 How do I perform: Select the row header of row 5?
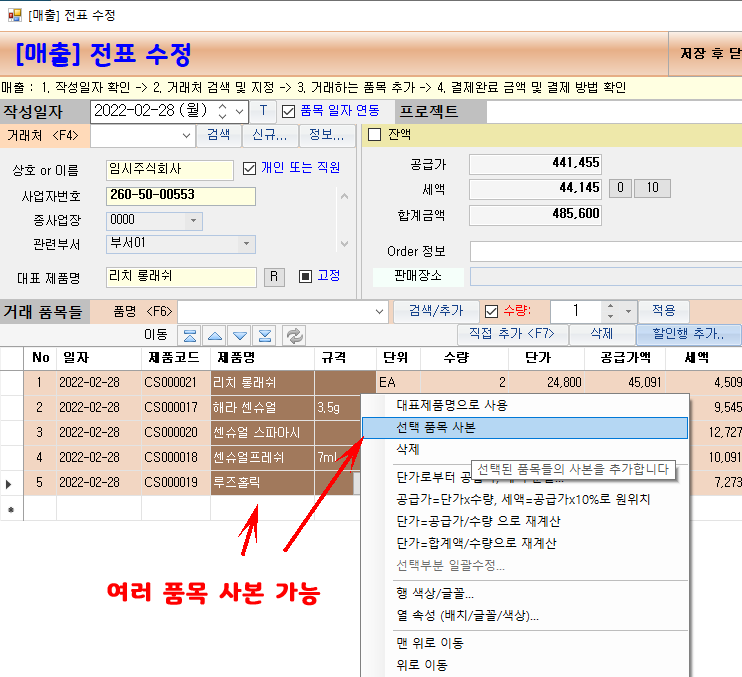[x=12, y=484]
